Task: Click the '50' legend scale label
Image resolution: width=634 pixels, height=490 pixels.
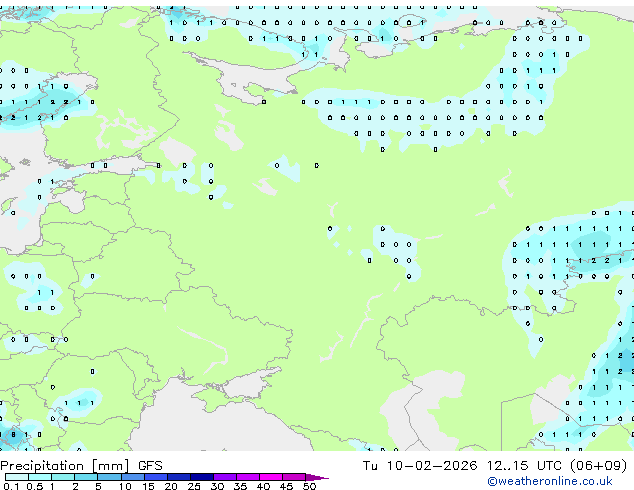Action: 309,486
